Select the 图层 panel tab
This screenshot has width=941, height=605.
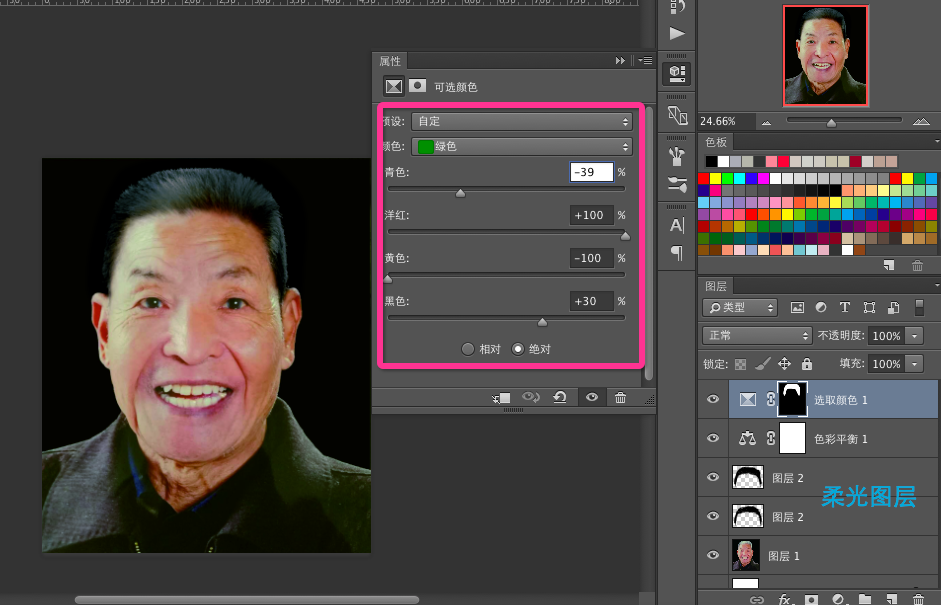pos(716,286)
